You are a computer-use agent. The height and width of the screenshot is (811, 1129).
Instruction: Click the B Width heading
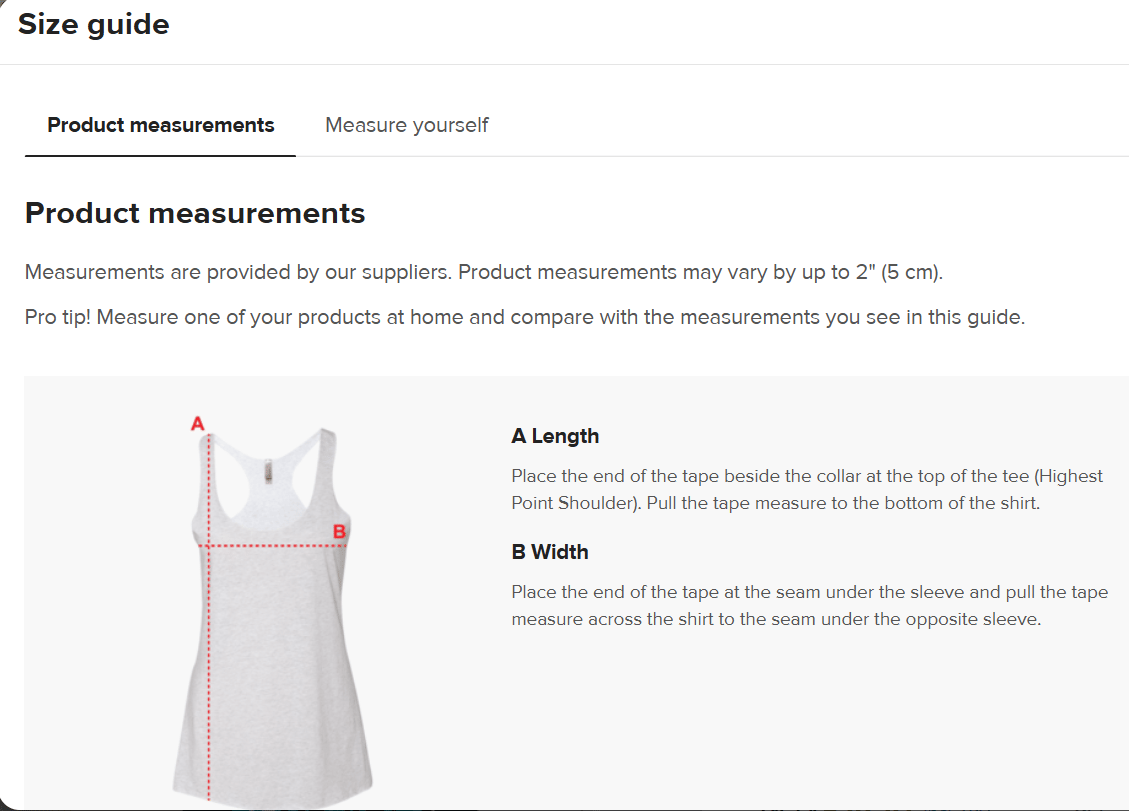point(549,551)
